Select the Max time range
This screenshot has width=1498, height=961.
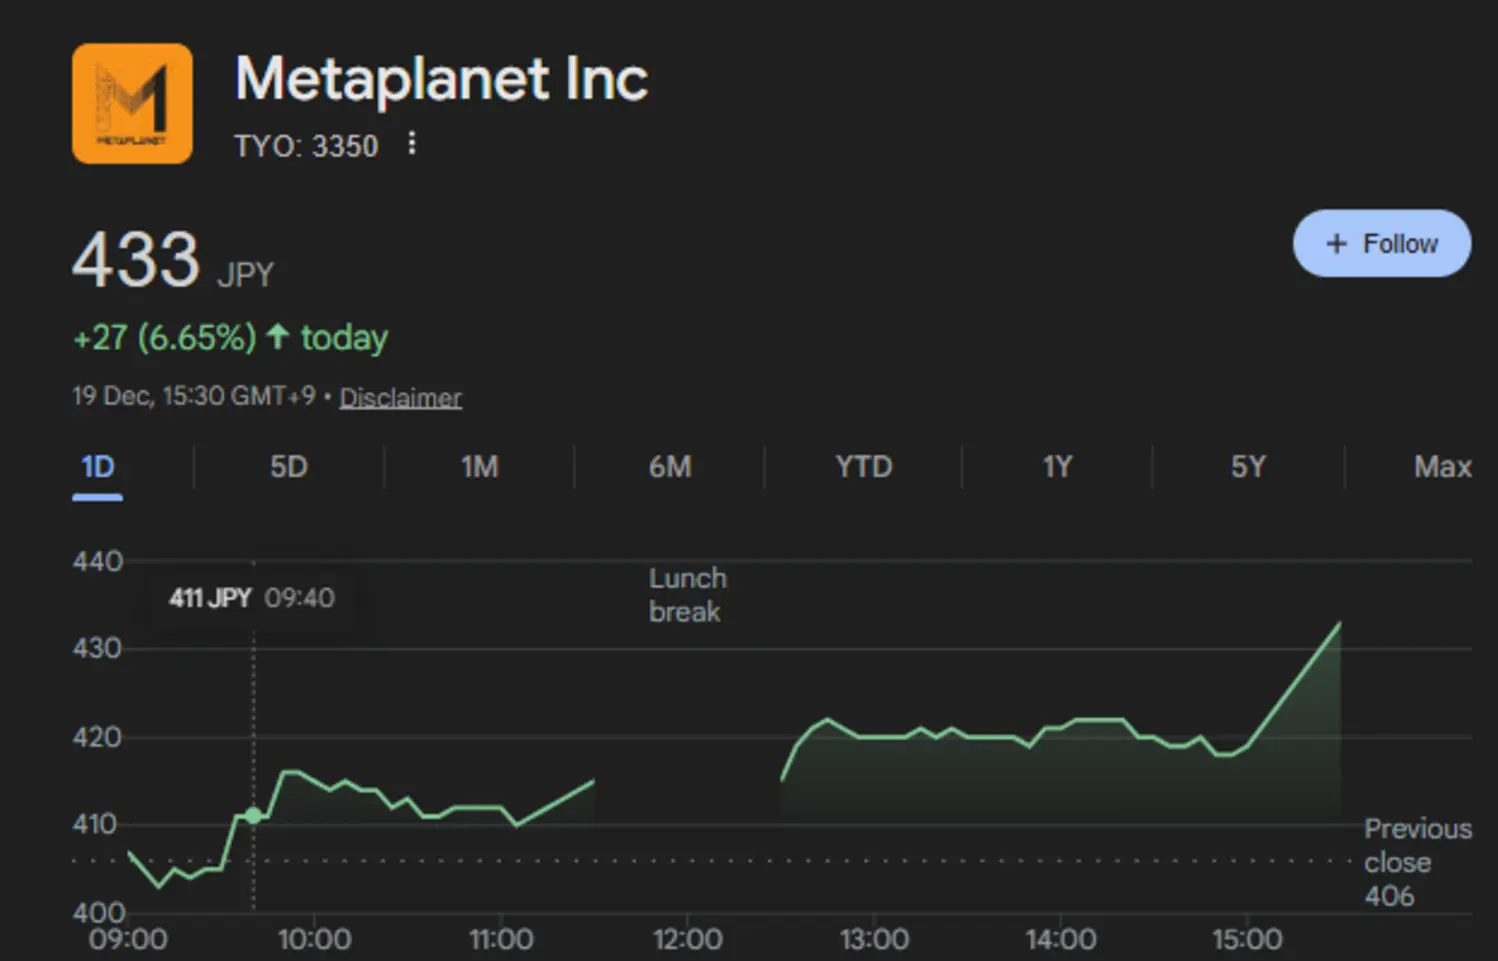tap(1441, 466)
